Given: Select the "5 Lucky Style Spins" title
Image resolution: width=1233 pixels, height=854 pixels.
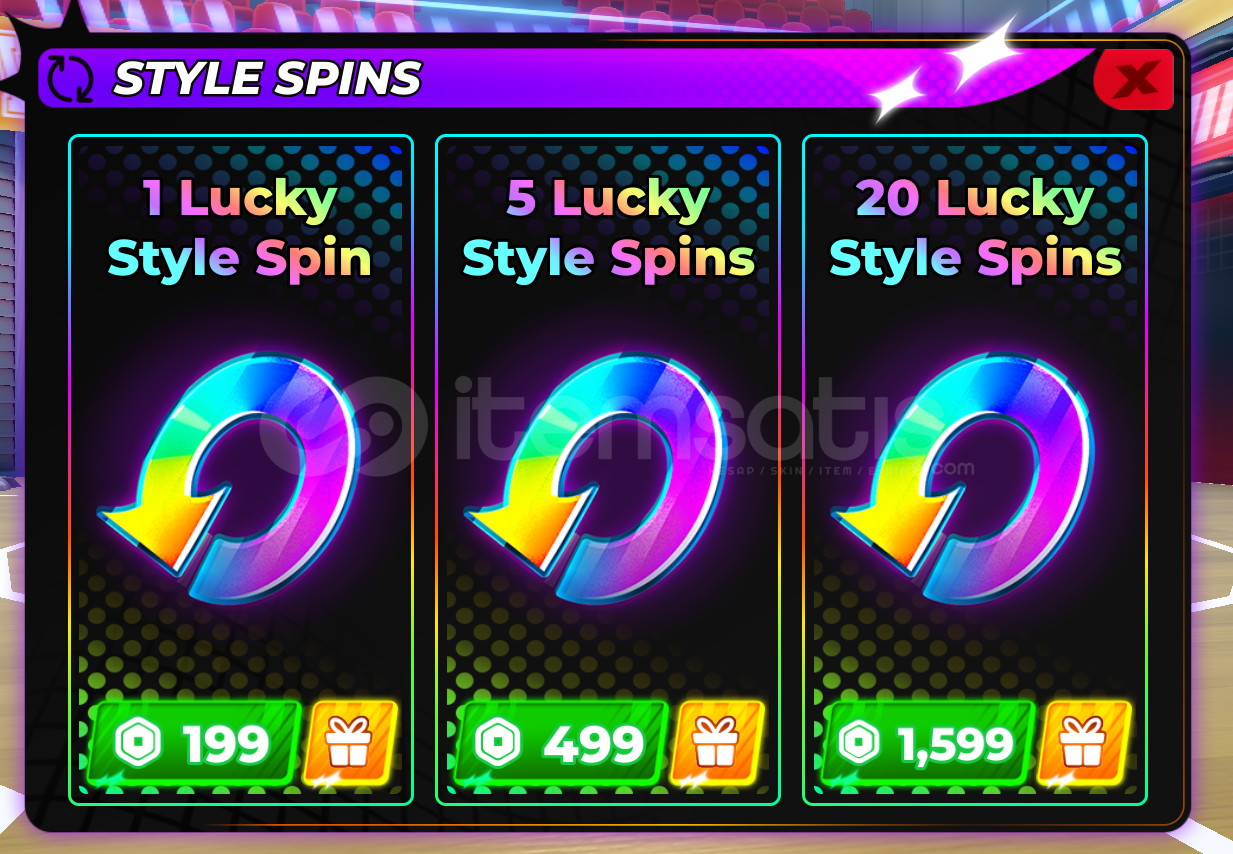Looking at the screenshot, I should (x=608, y=229).
